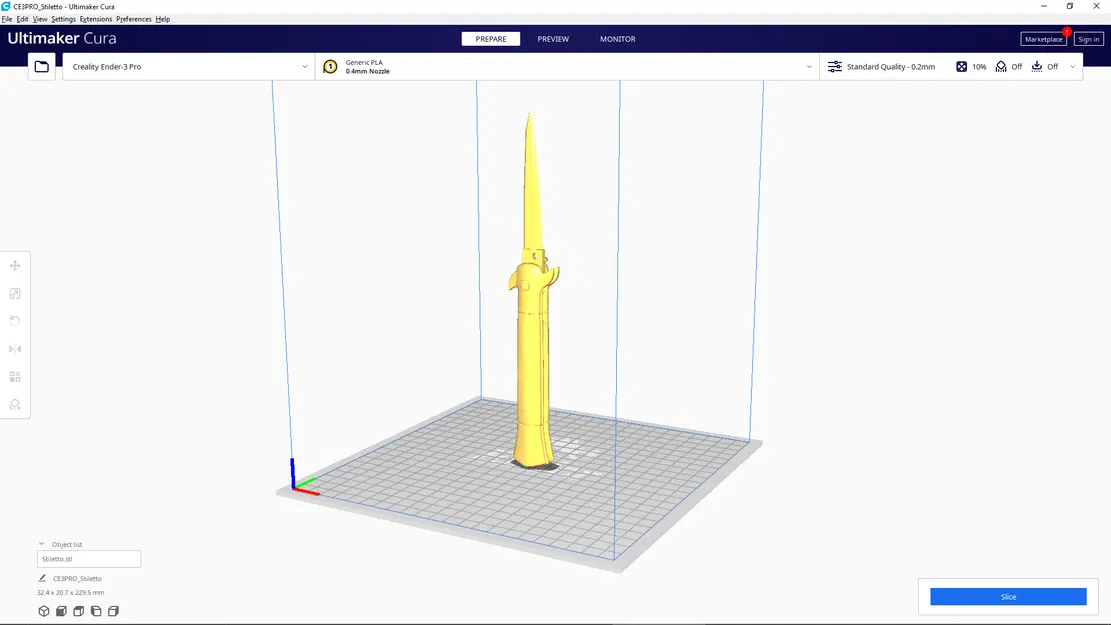Select the Move tool
Image resolution: width=1111 pixels, height=625 pixels.
tap(14, 265)
